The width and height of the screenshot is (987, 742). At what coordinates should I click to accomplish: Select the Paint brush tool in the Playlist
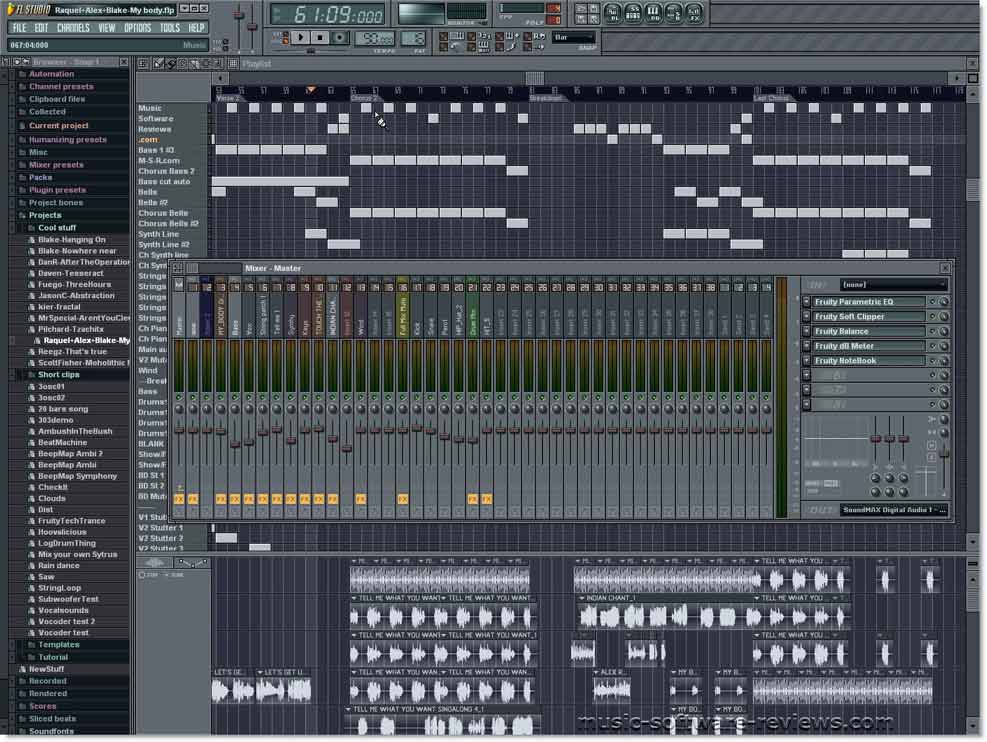171,64
